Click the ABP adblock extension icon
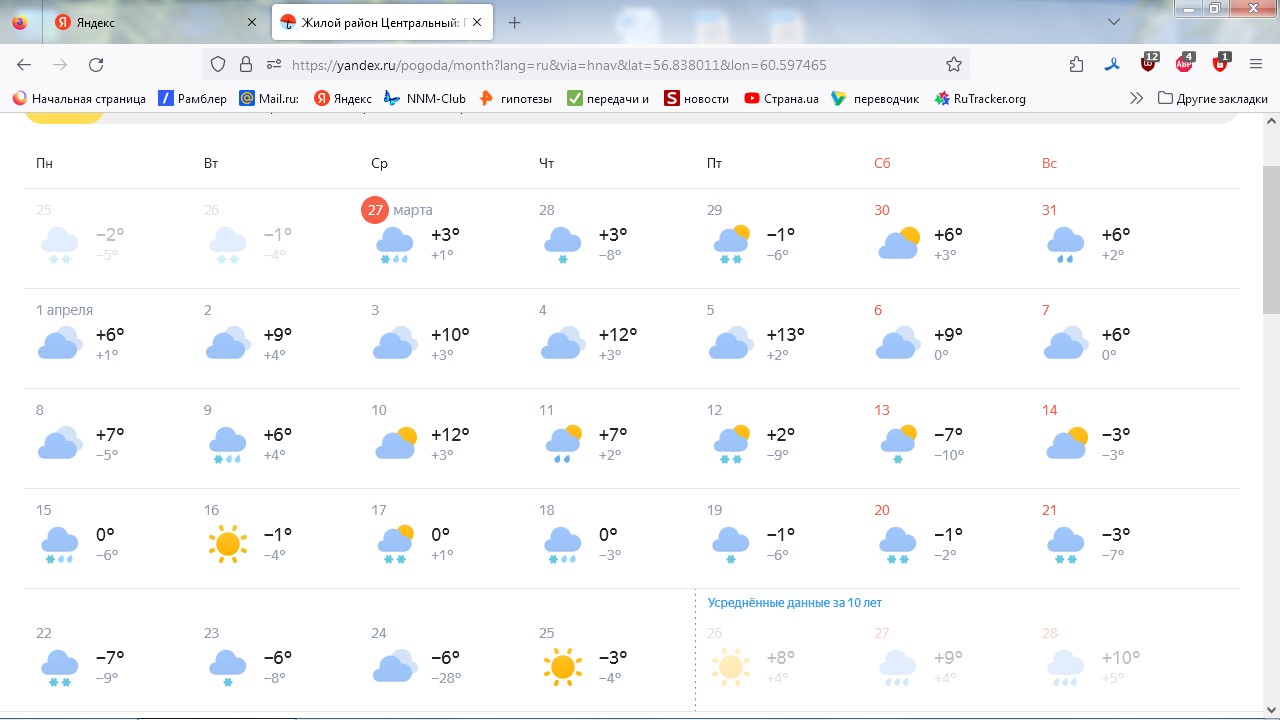The height and width of the screenshot is (720, 1280). [x=1184, y=64]
